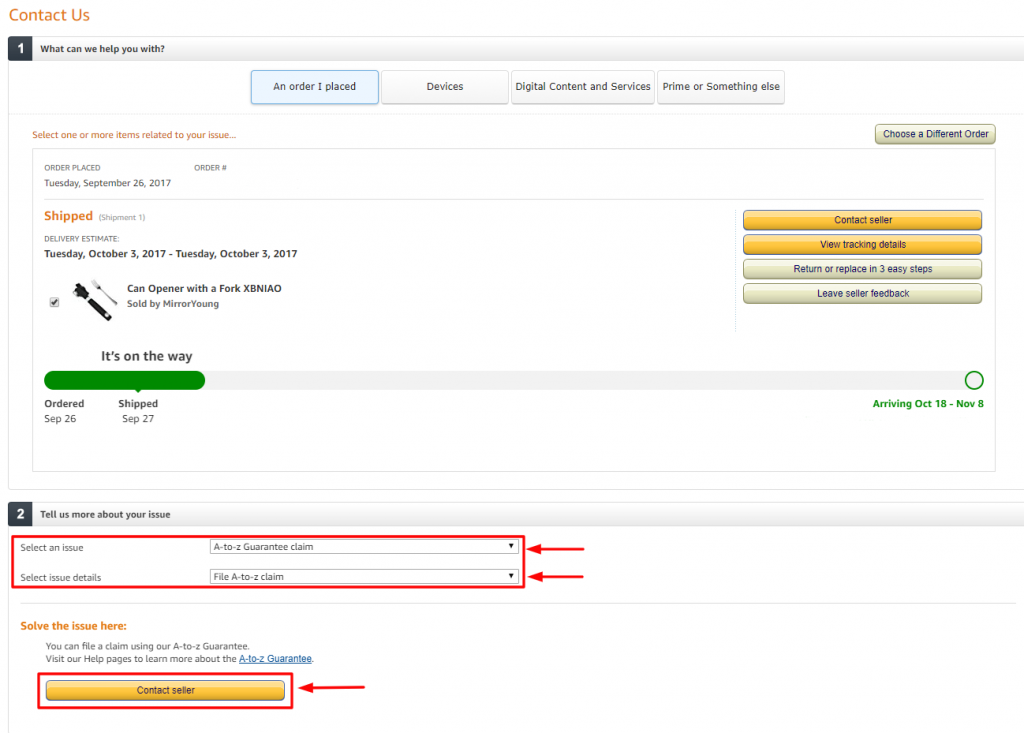This screenshot has height=733, width=1024.
Task: Click Return or replace in 3 easy steps
Action: [862, 269]
